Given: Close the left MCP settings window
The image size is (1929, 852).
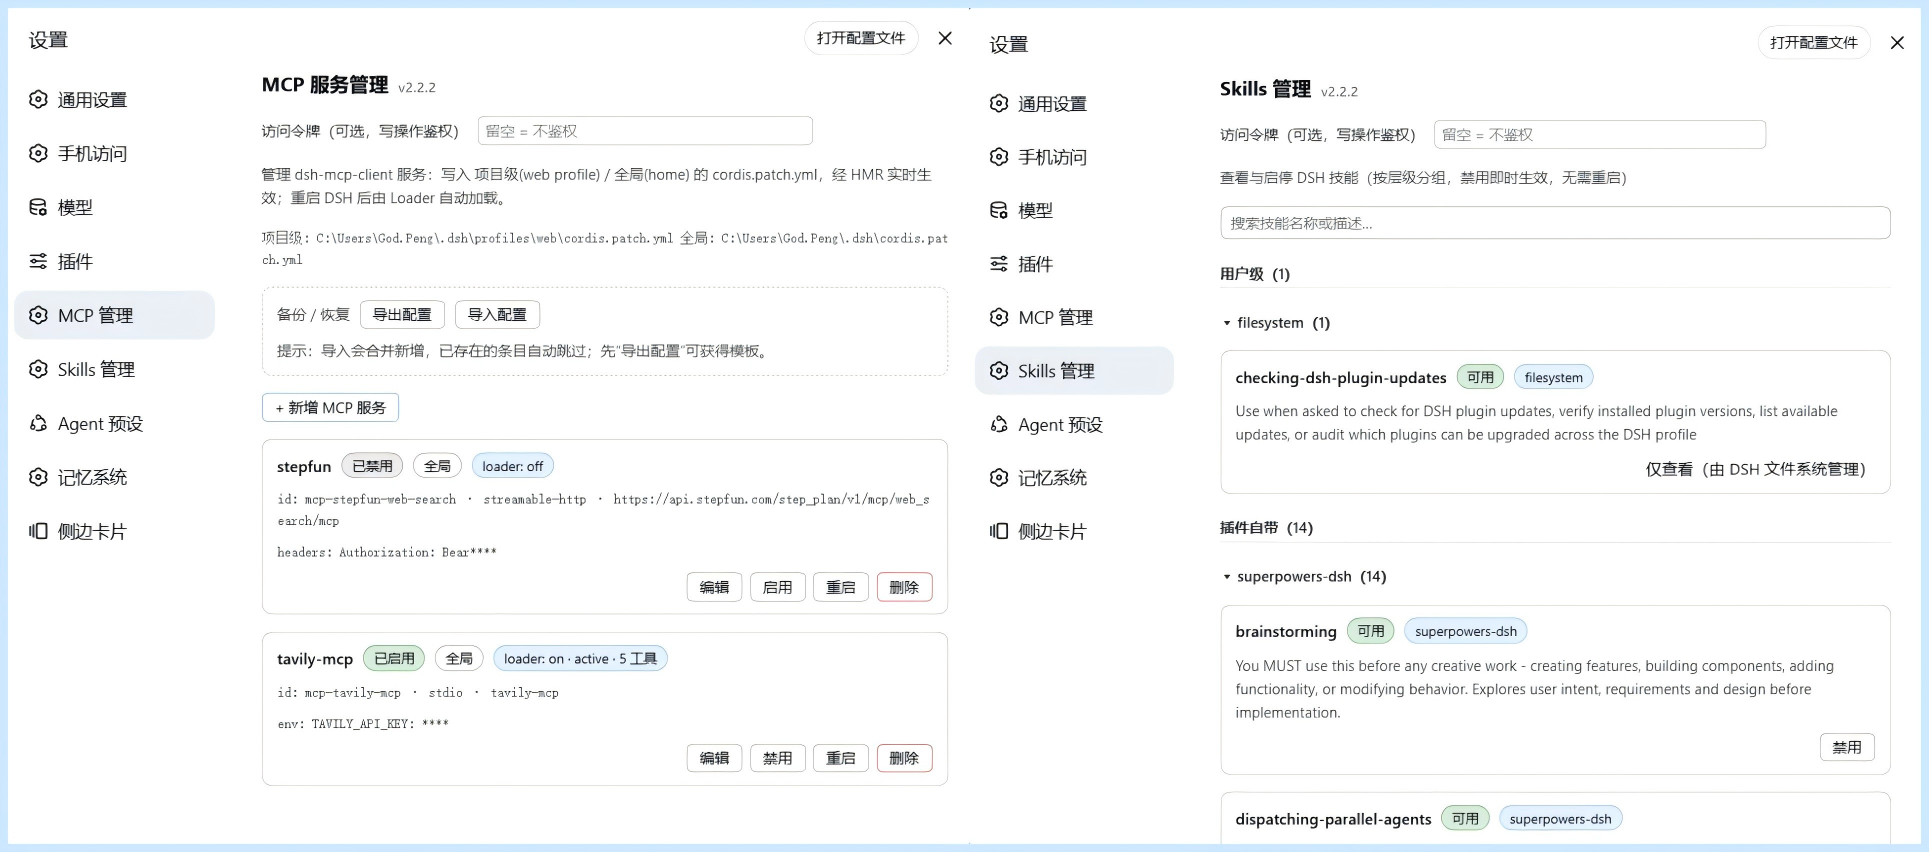Looking at the screenshot, I should click(x=945, y=38).
